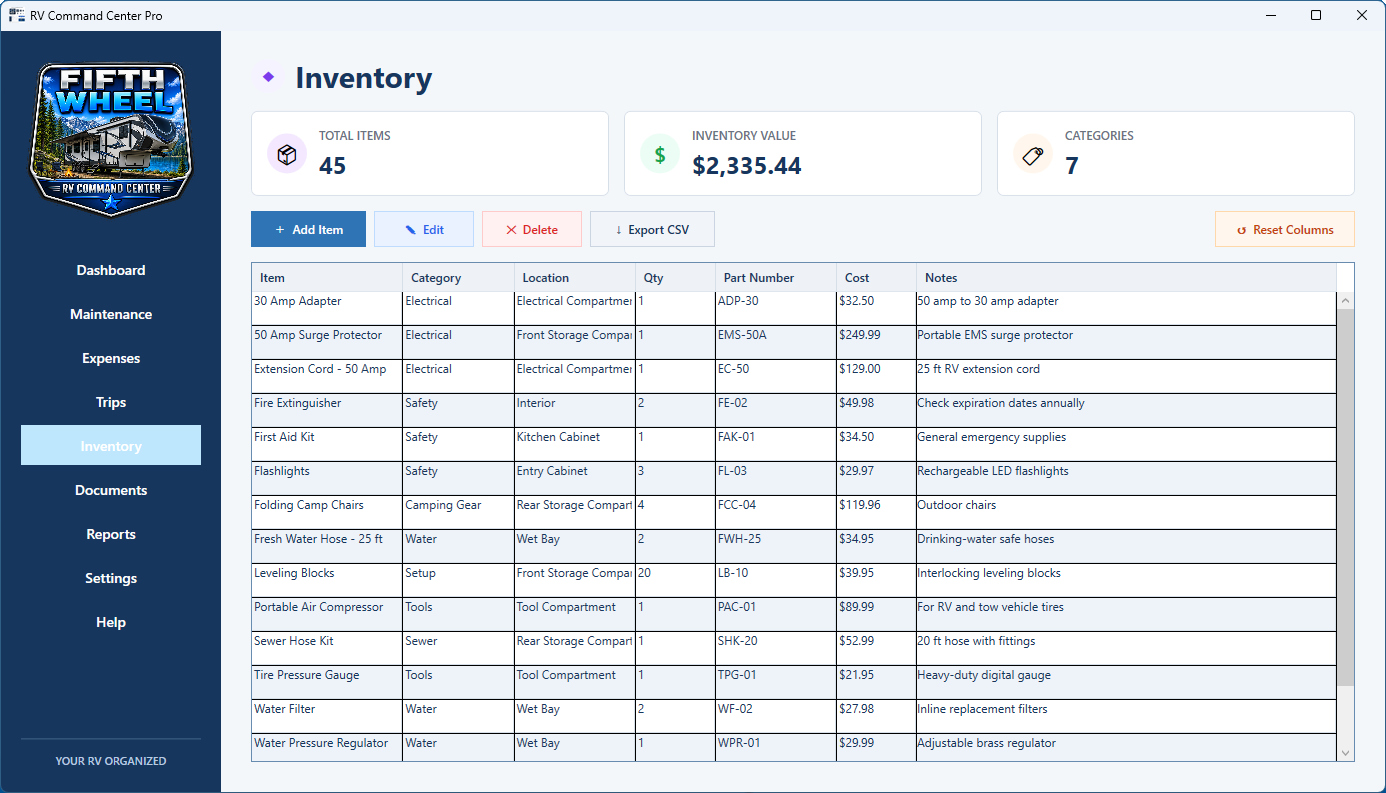Click the Categories tag icon

[x=1033, y=154]
